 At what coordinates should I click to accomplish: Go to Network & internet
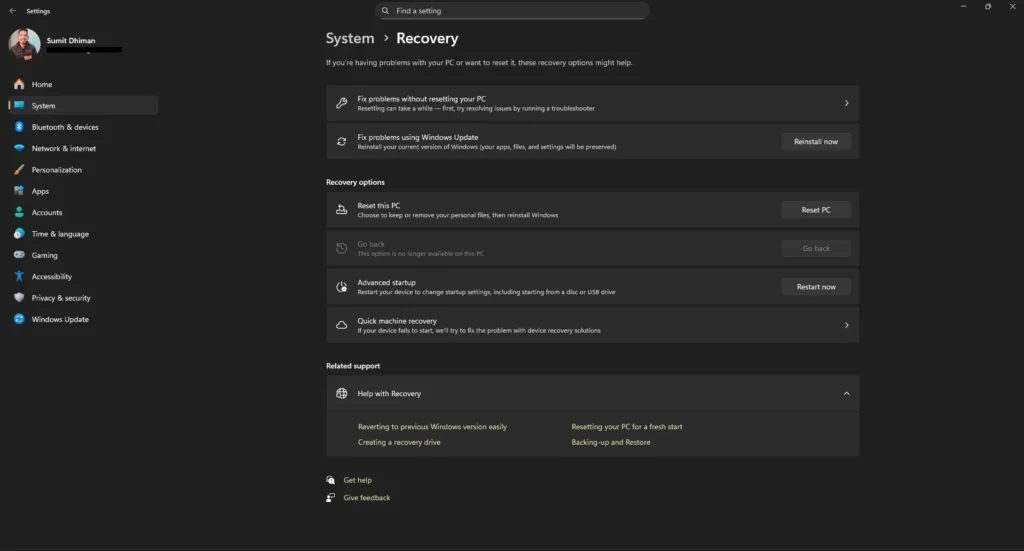[83, 148]
